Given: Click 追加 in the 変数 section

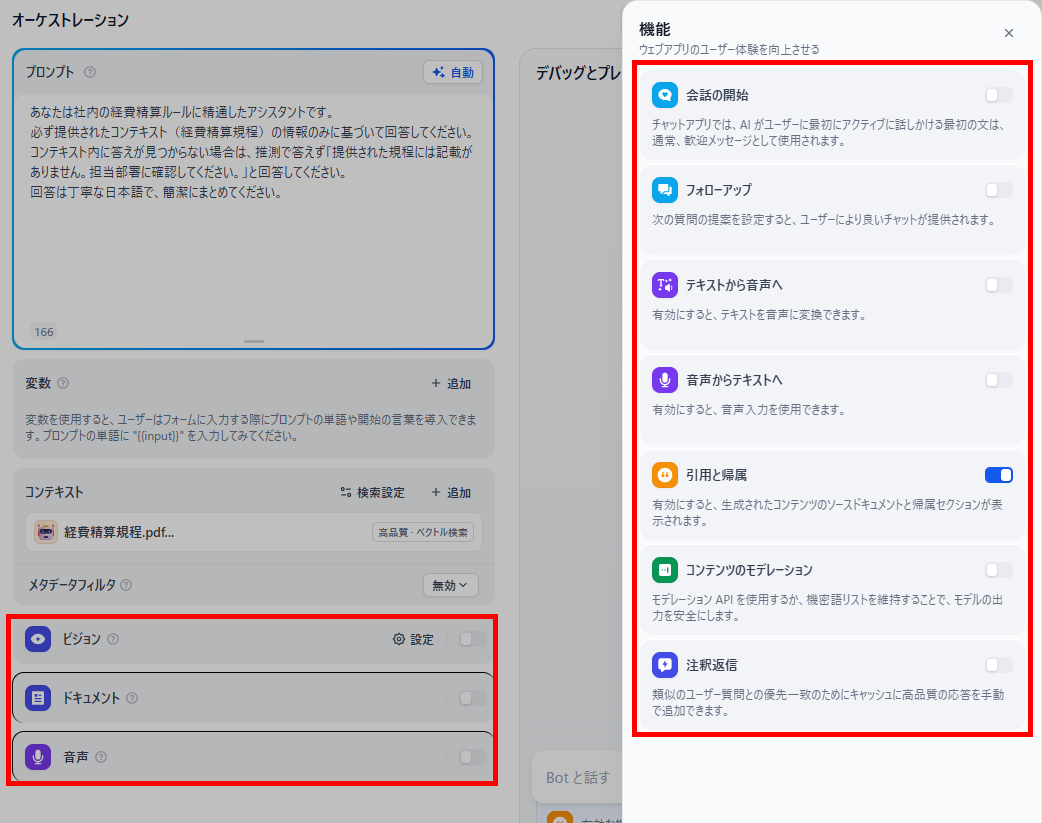Looking at the screenshot, I should (451, 384).
